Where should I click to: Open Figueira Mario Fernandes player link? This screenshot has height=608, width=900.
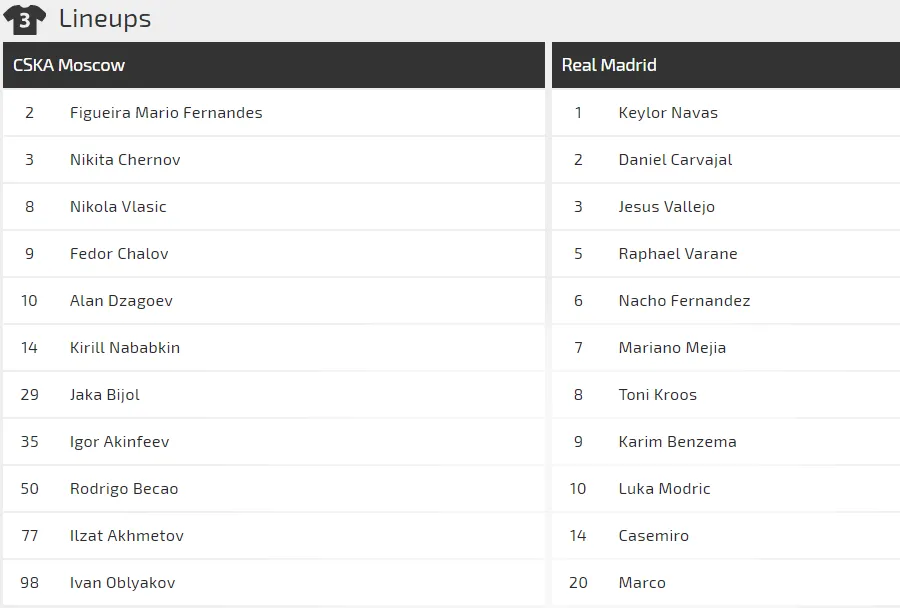pos(166,113)
